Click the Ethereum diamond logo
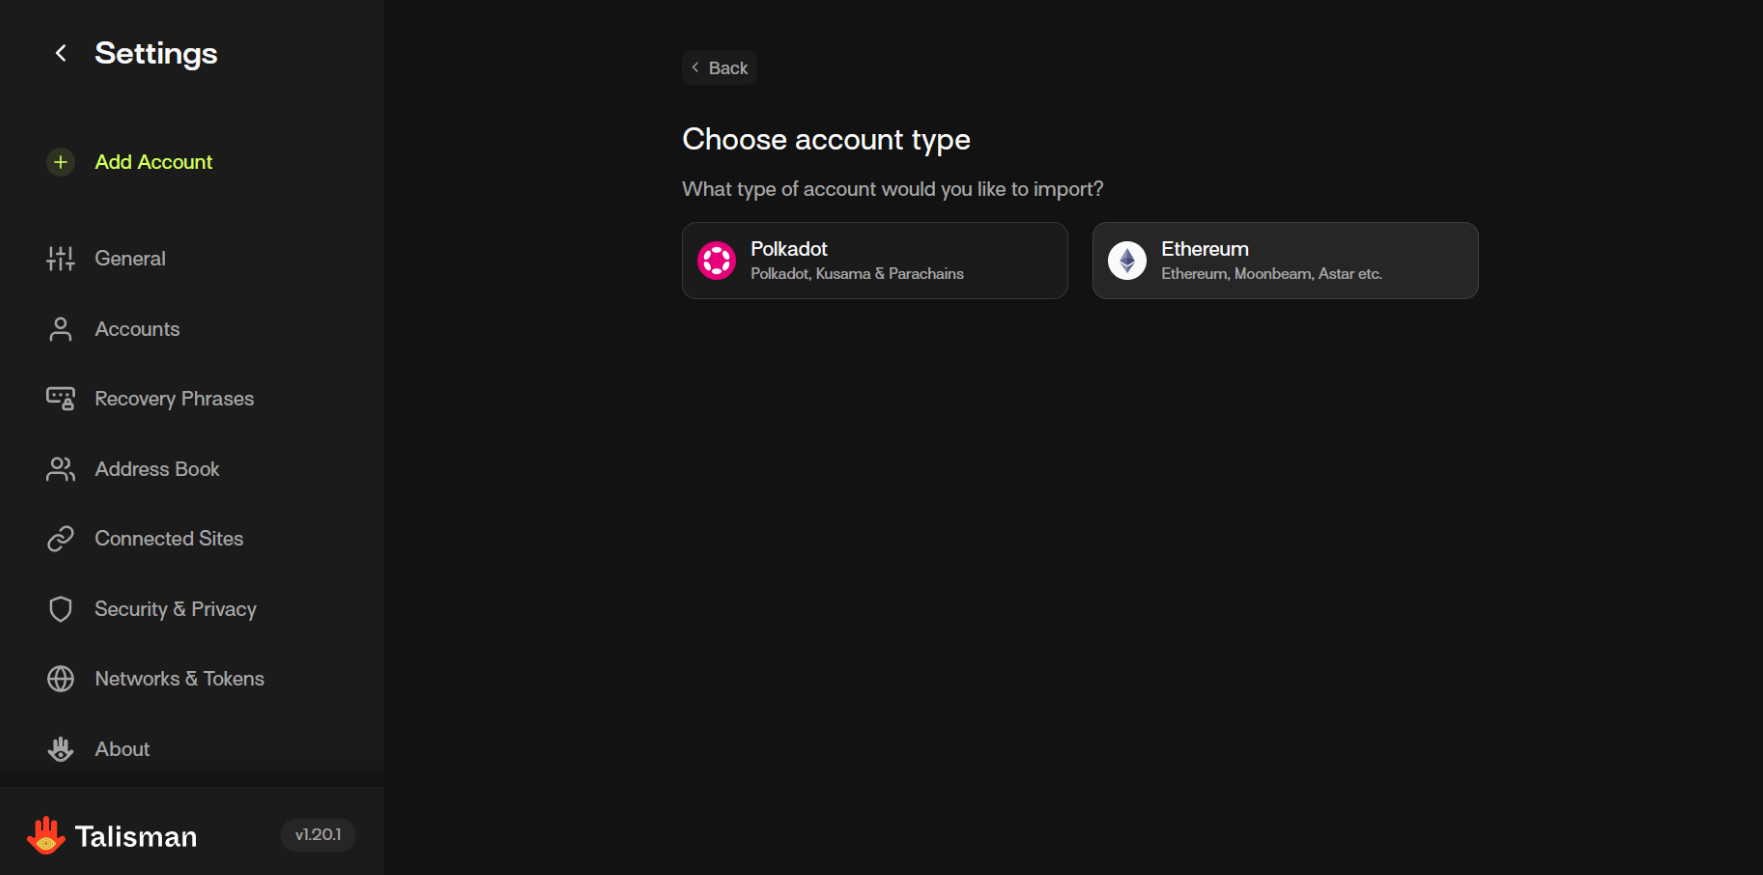The width and height of the screenshot is (1763, 875). pos(1127,261)
